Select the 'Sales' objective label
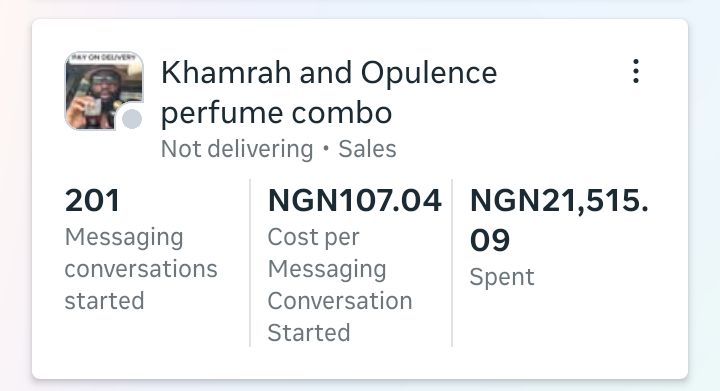This screenshot has height=391, width=720. click(x=367, y=149)
